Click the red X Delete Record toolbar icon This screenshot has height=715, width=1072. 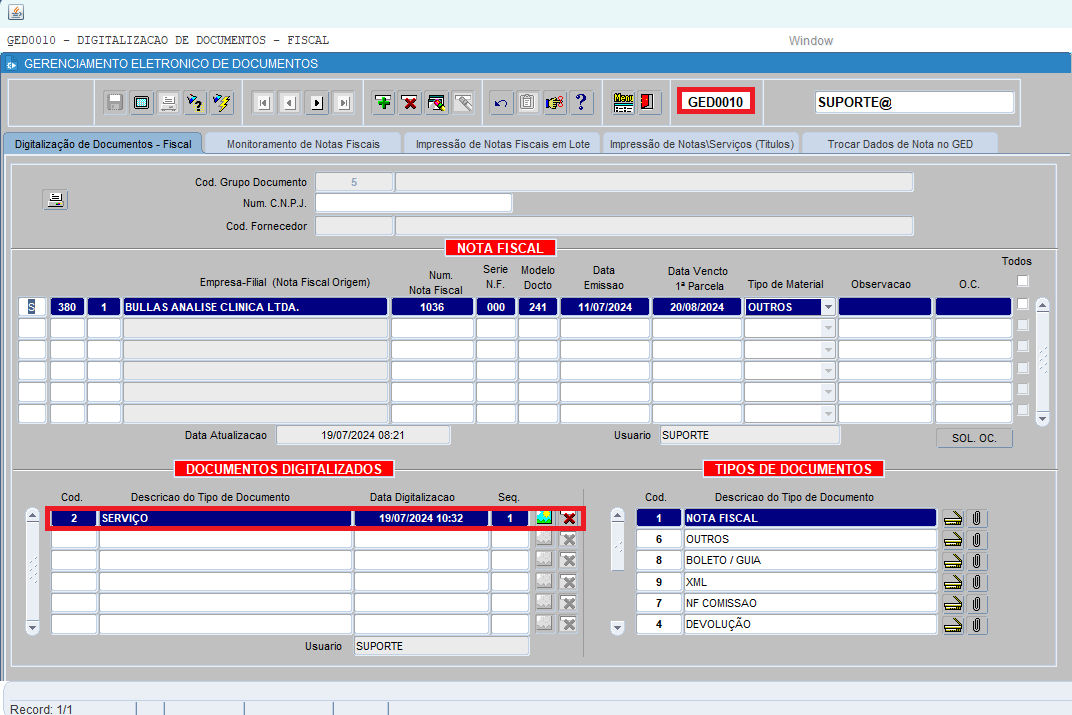click(410, 103)
